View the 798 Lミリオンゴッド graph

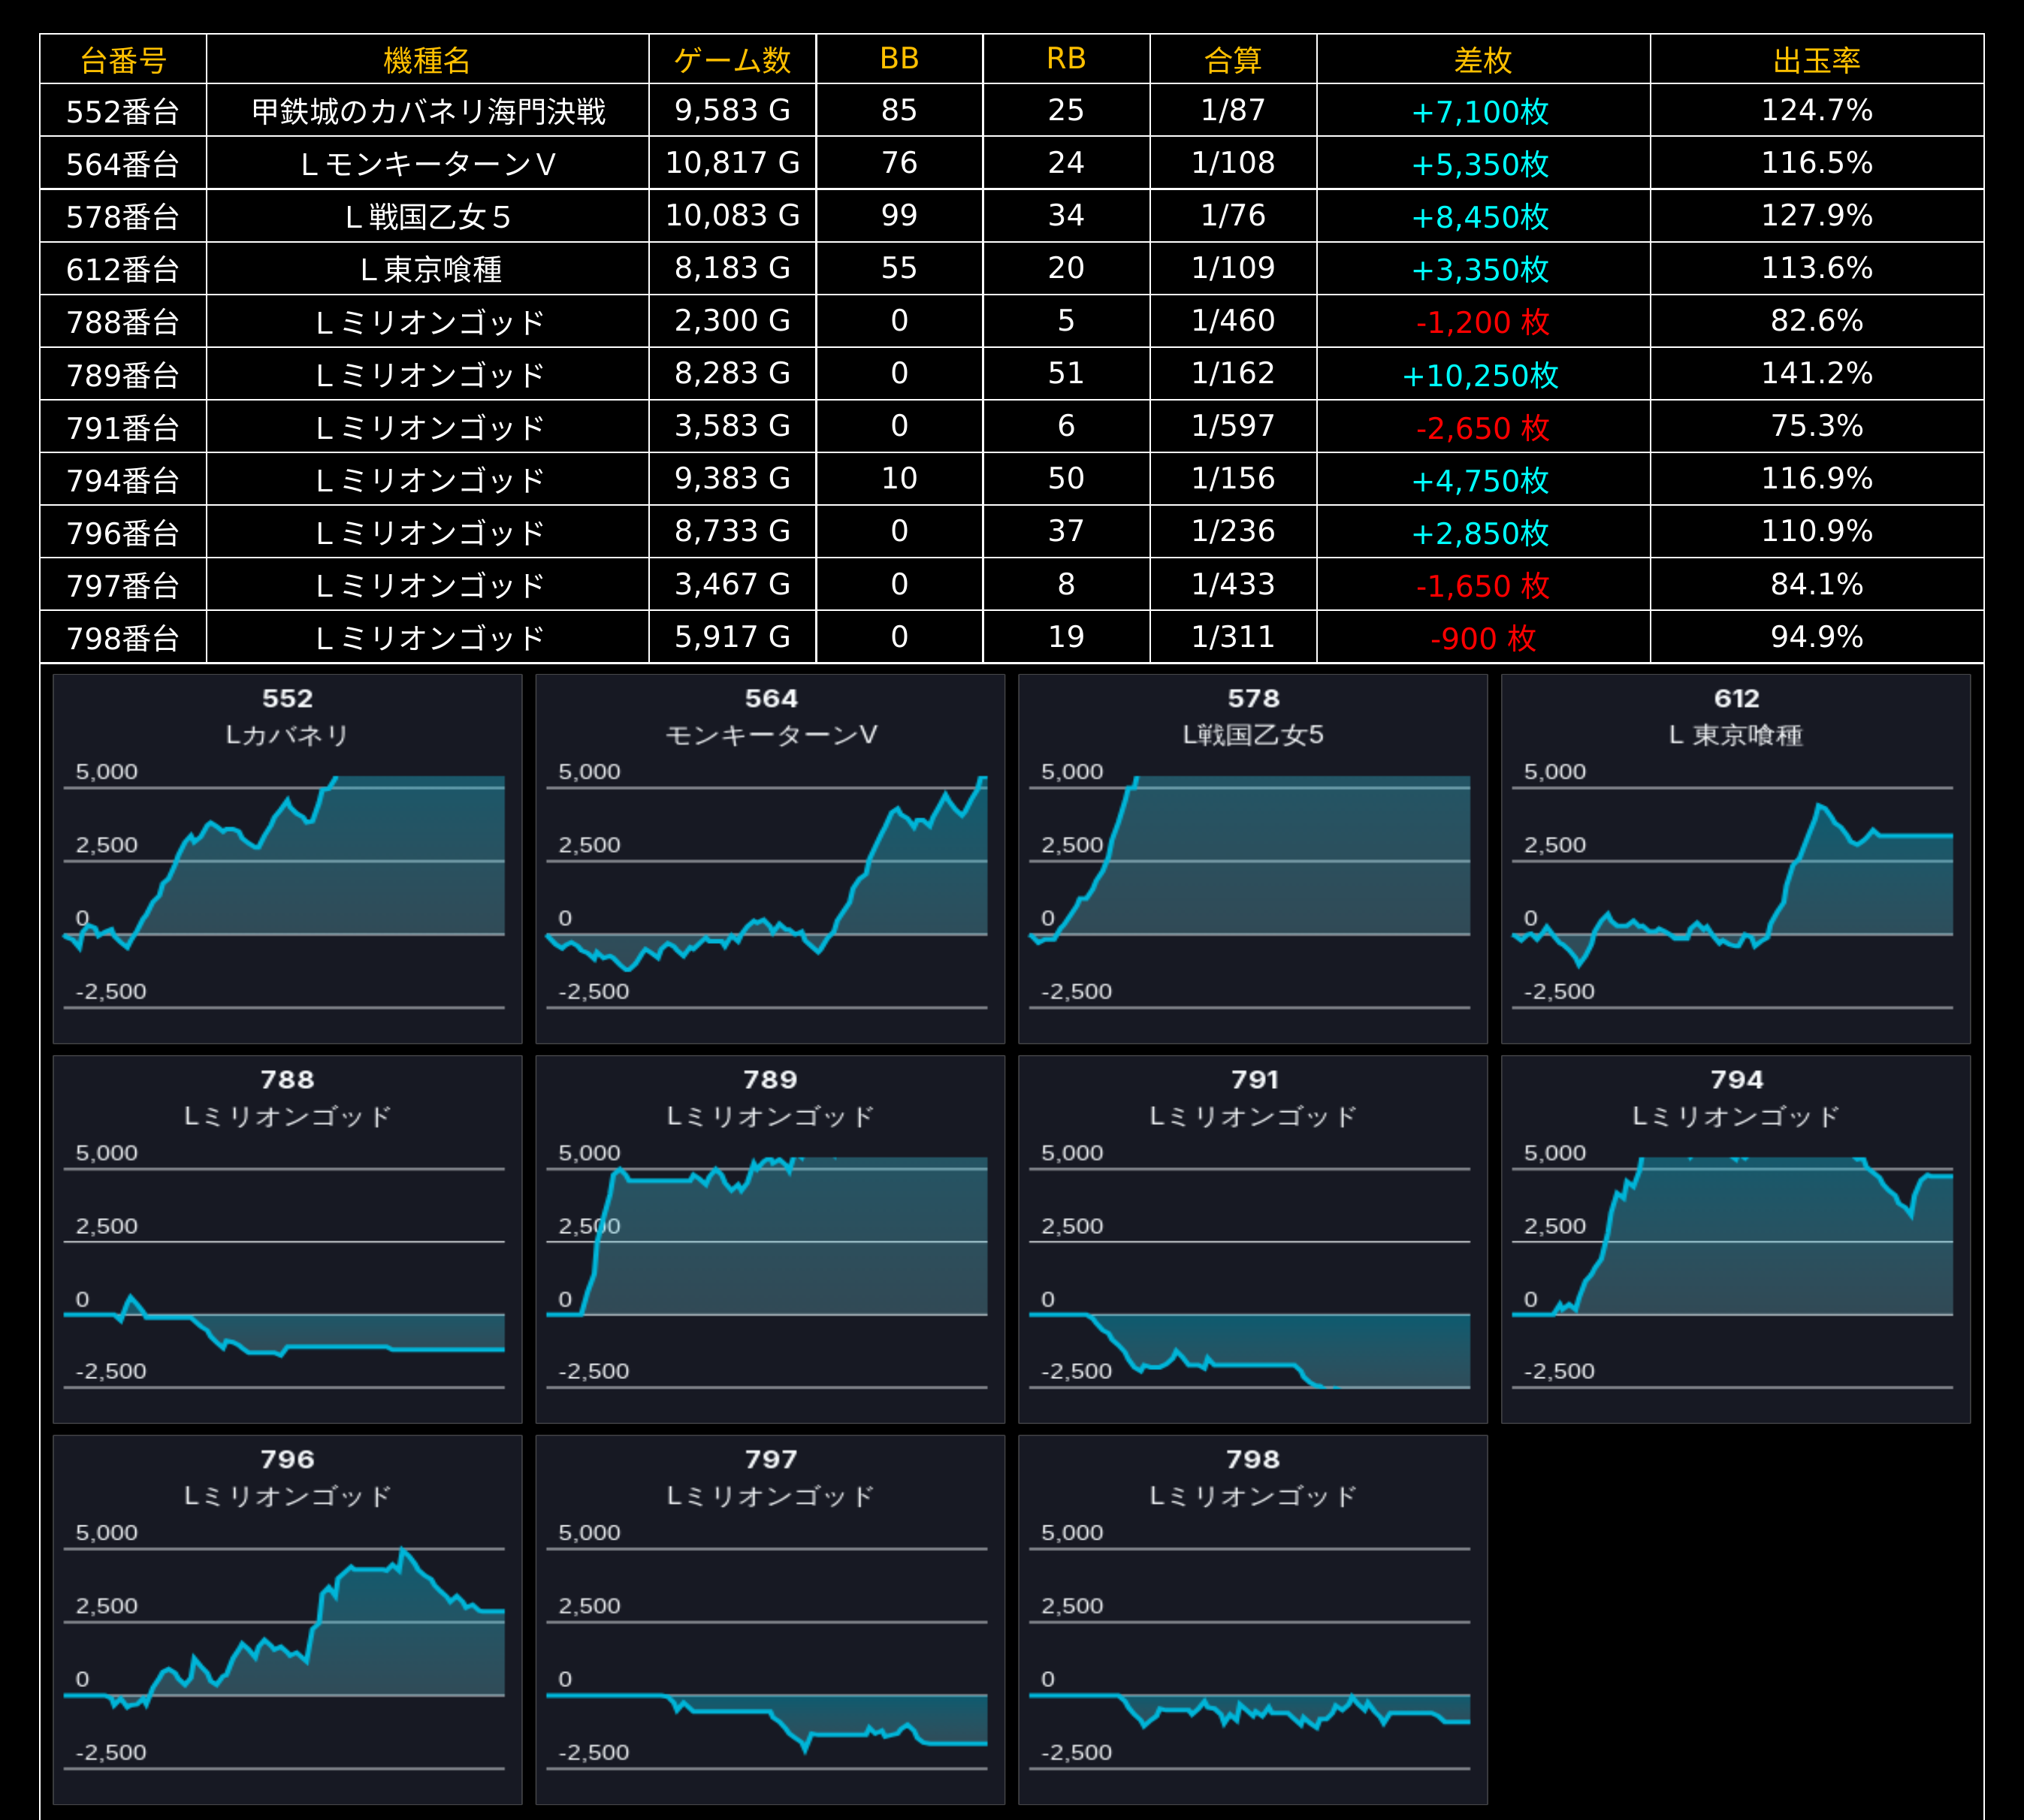click(1253, 1620)
